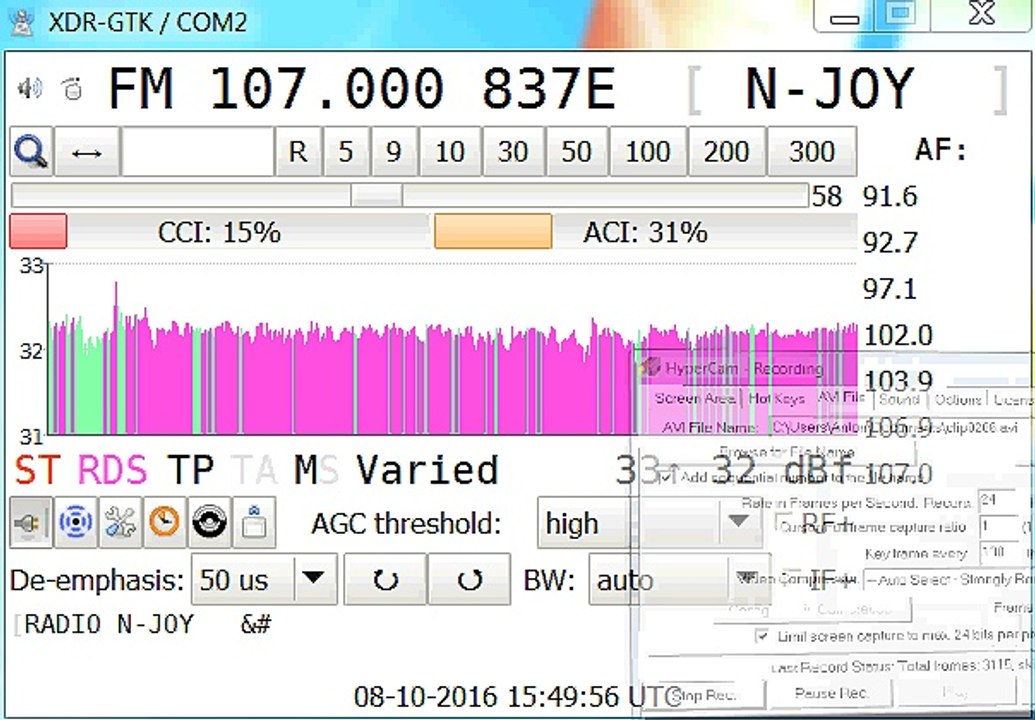Click the orange ACI indicator bar
Image resolution: width=1035 pixels, height=720 pixels.
[x=493, y=232]
